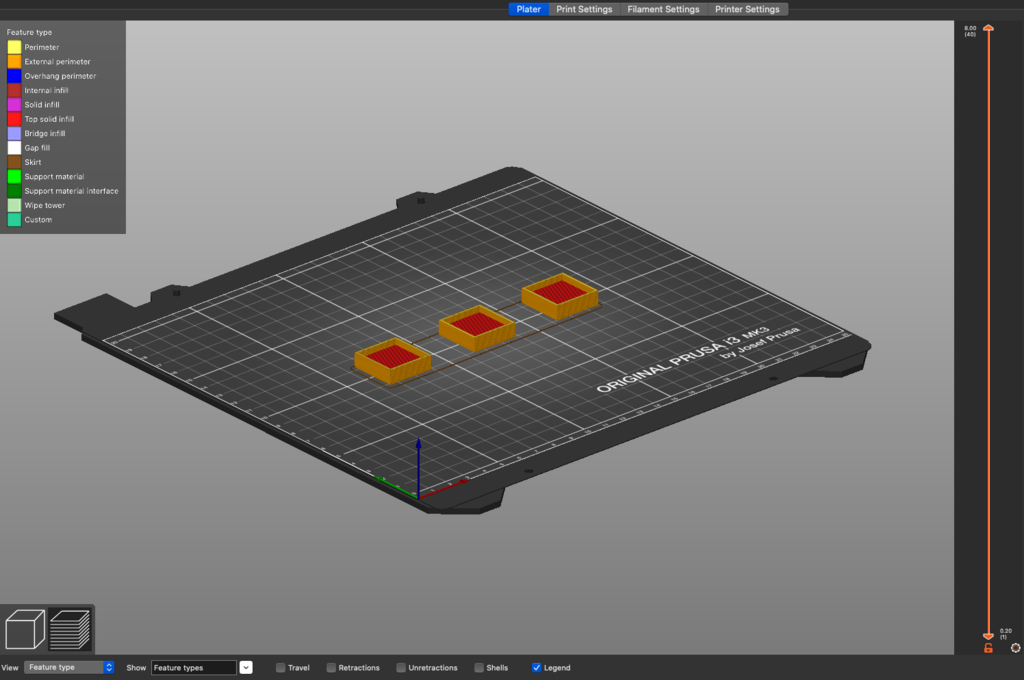Click the chevron beside the Feature types field

coord(245,667)
